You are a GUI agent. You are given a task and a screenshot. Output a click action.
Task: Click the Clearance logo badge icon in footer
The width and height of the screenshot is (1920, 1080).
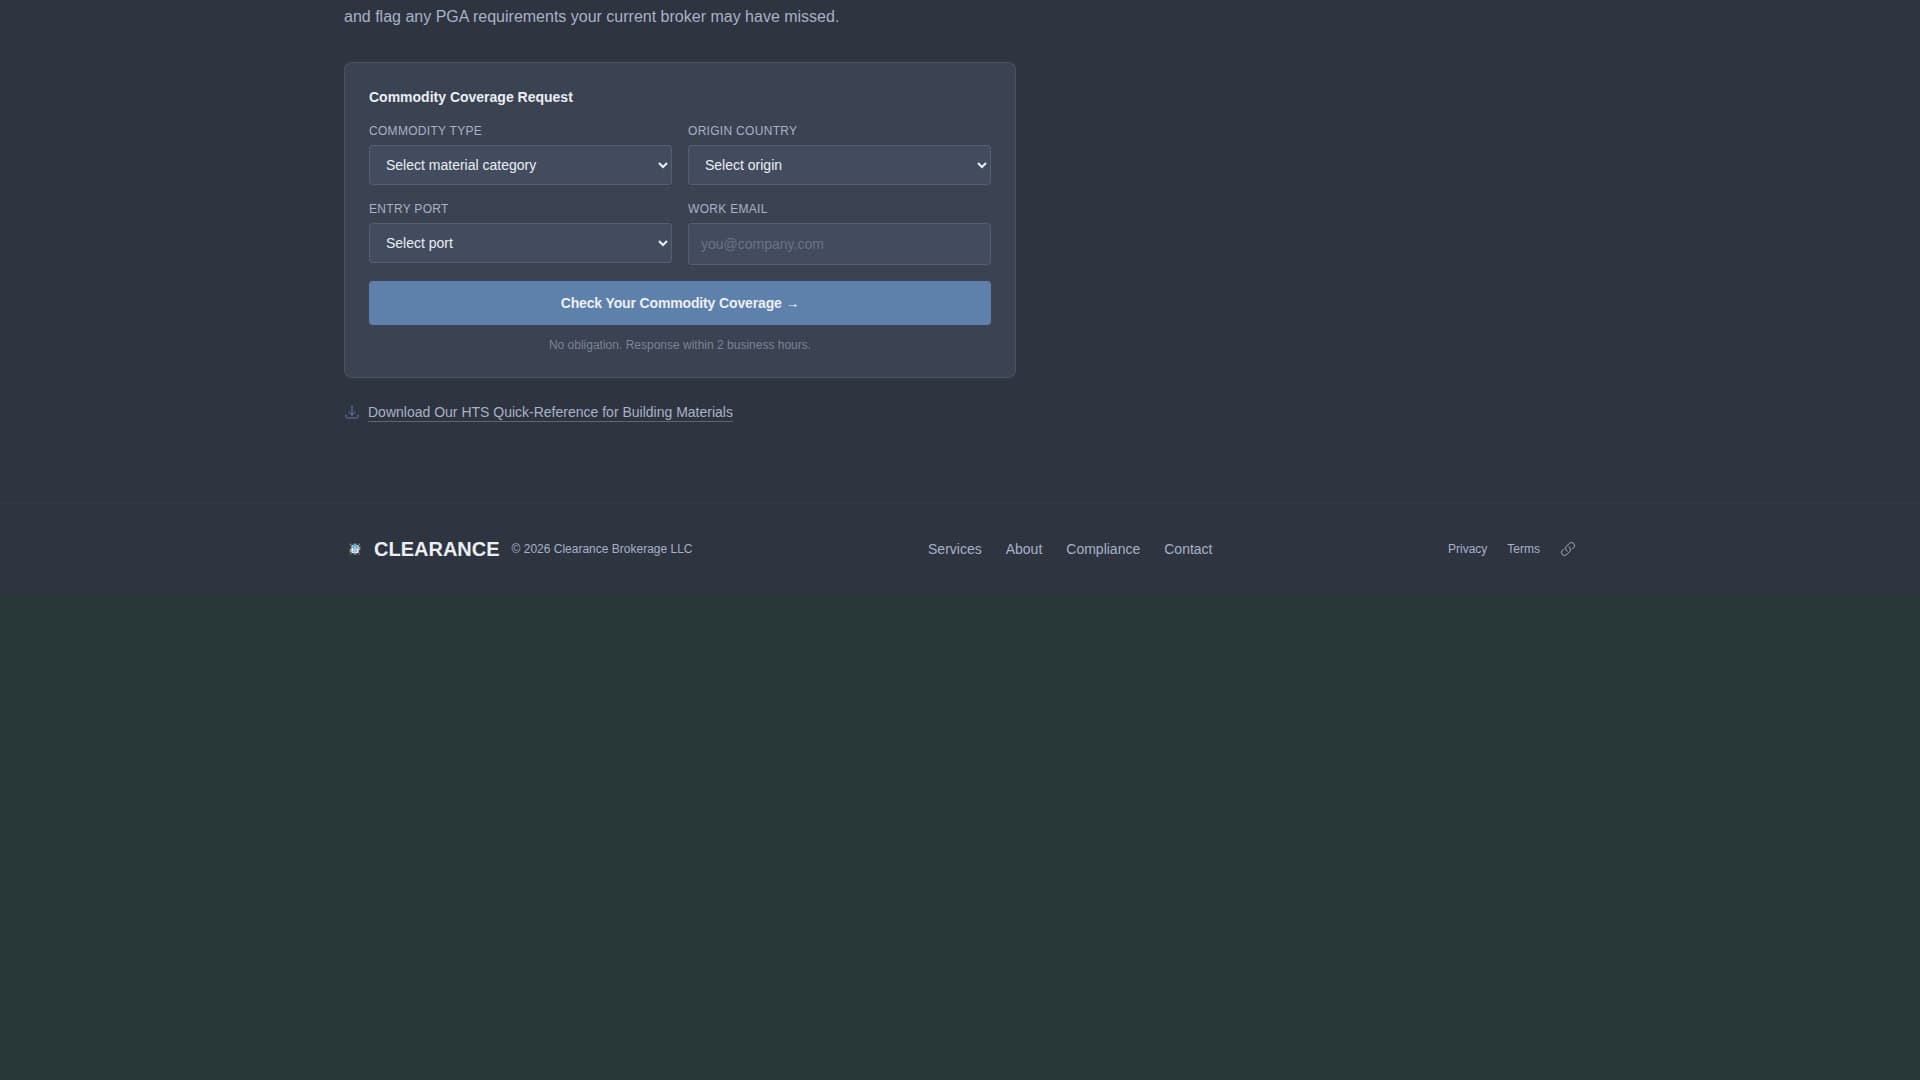(354, 549)
